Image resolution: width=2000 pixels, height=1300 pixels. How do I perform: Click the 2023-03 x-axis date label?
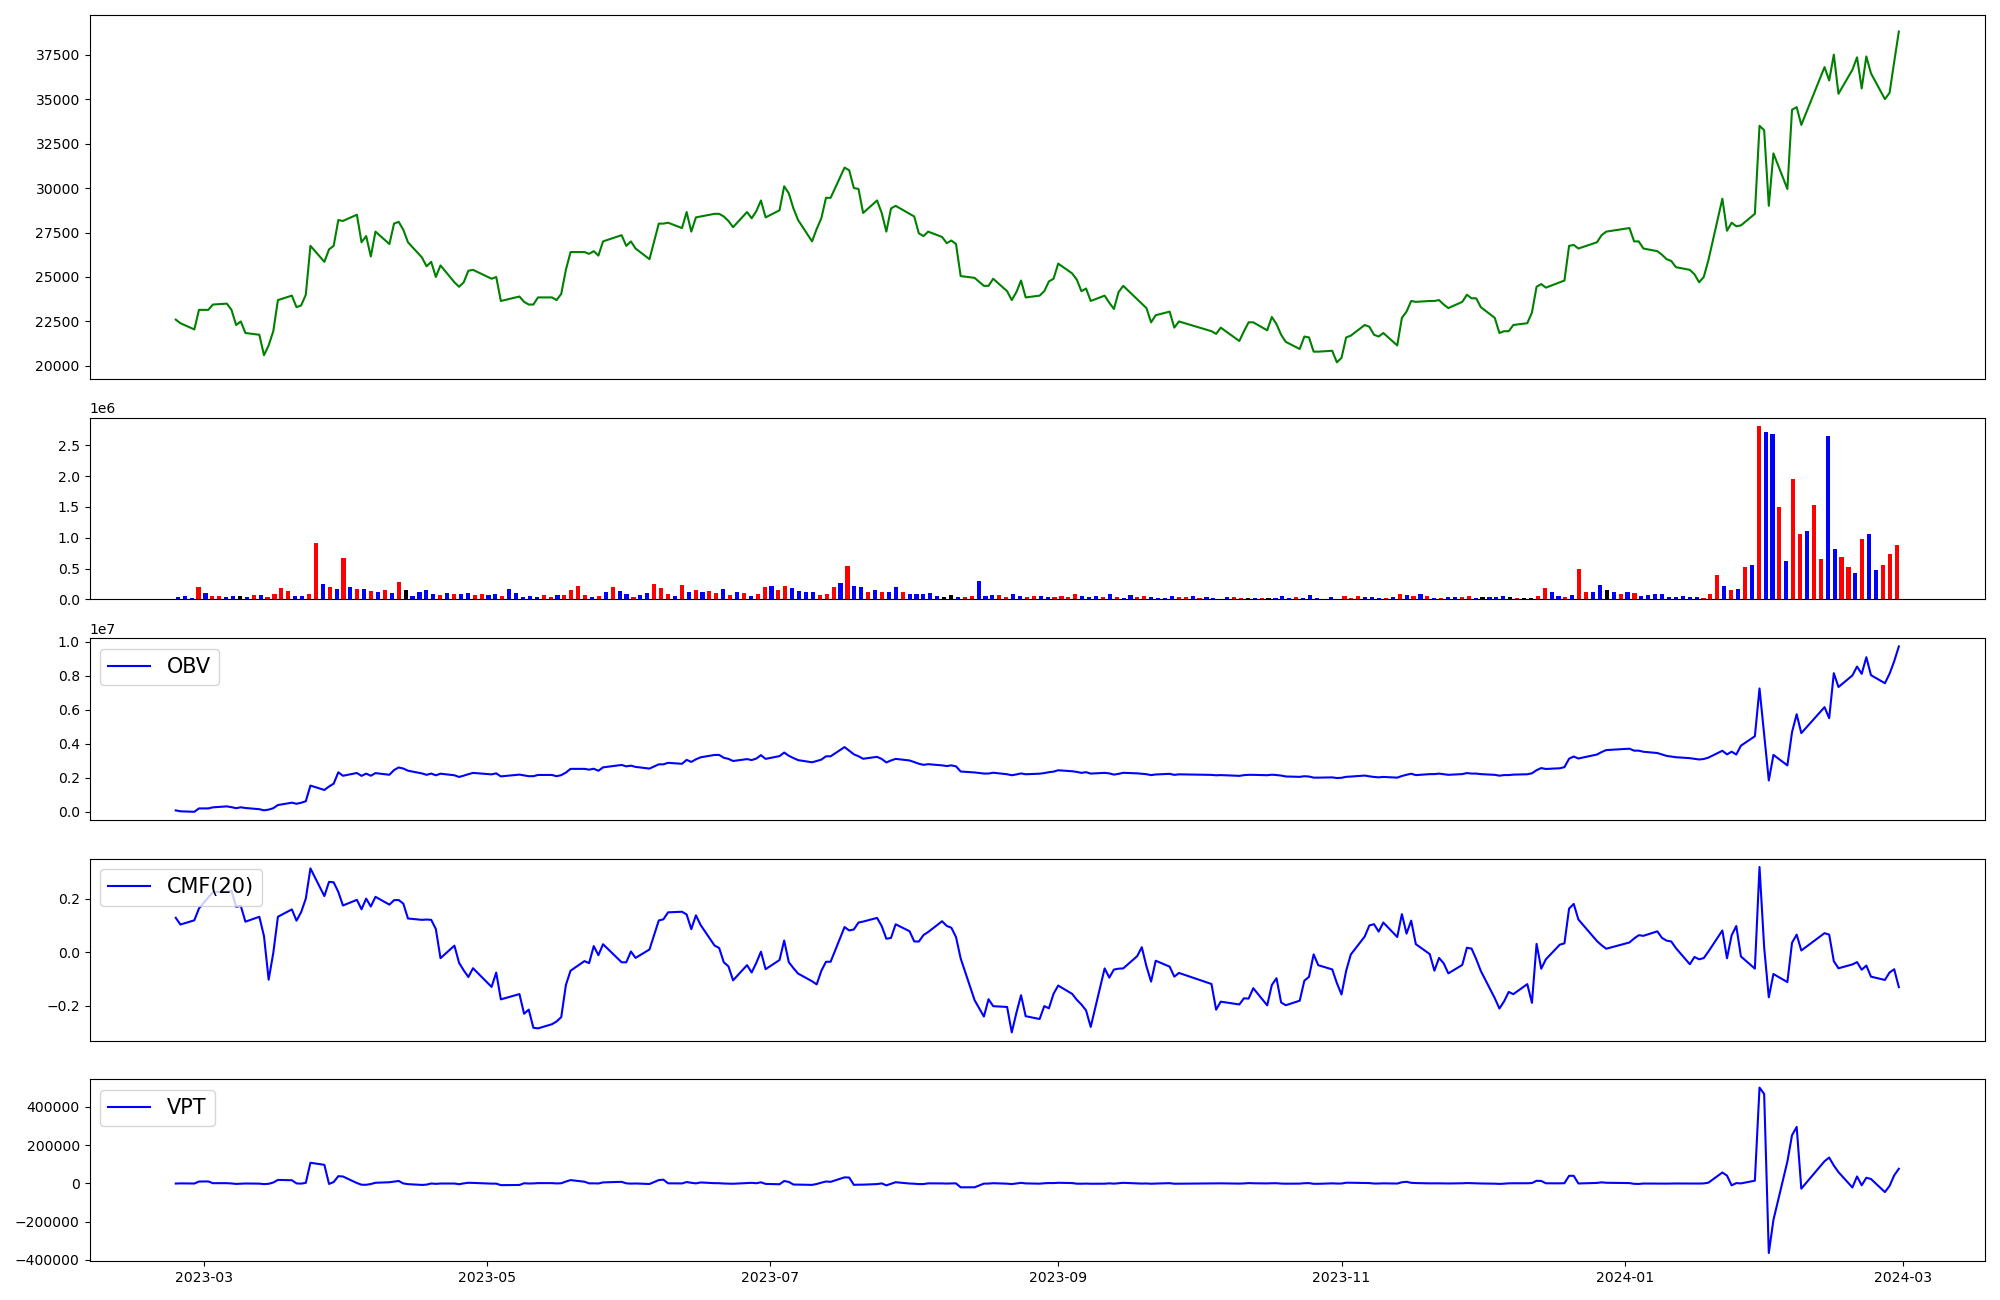tap(204, 1277)
